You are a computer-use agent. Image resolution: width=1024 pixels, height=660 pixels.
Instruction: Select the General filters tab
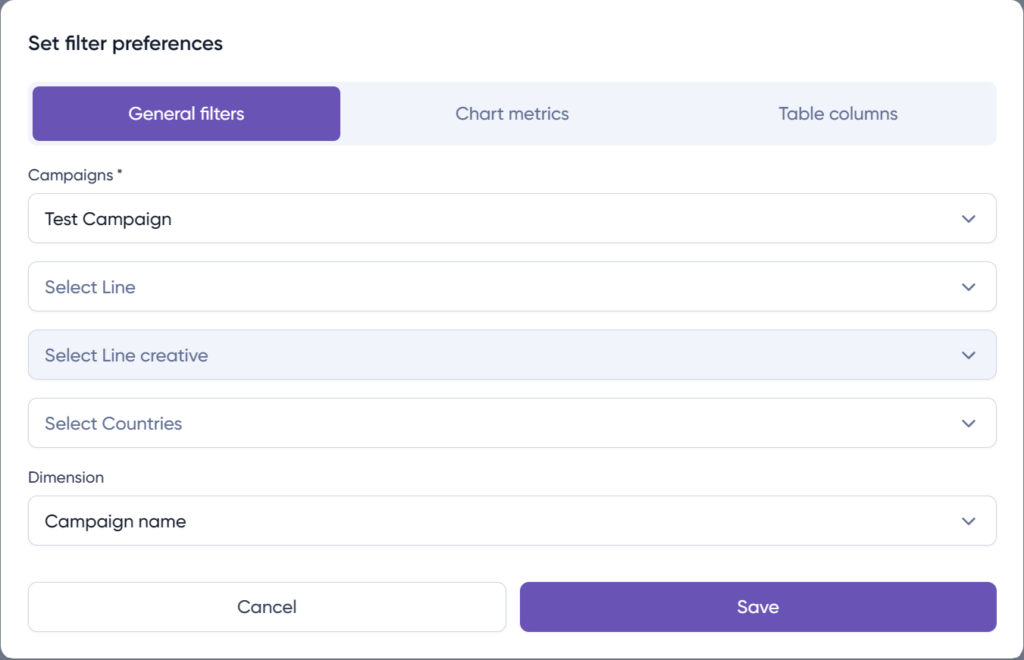[x=186, y=113]
